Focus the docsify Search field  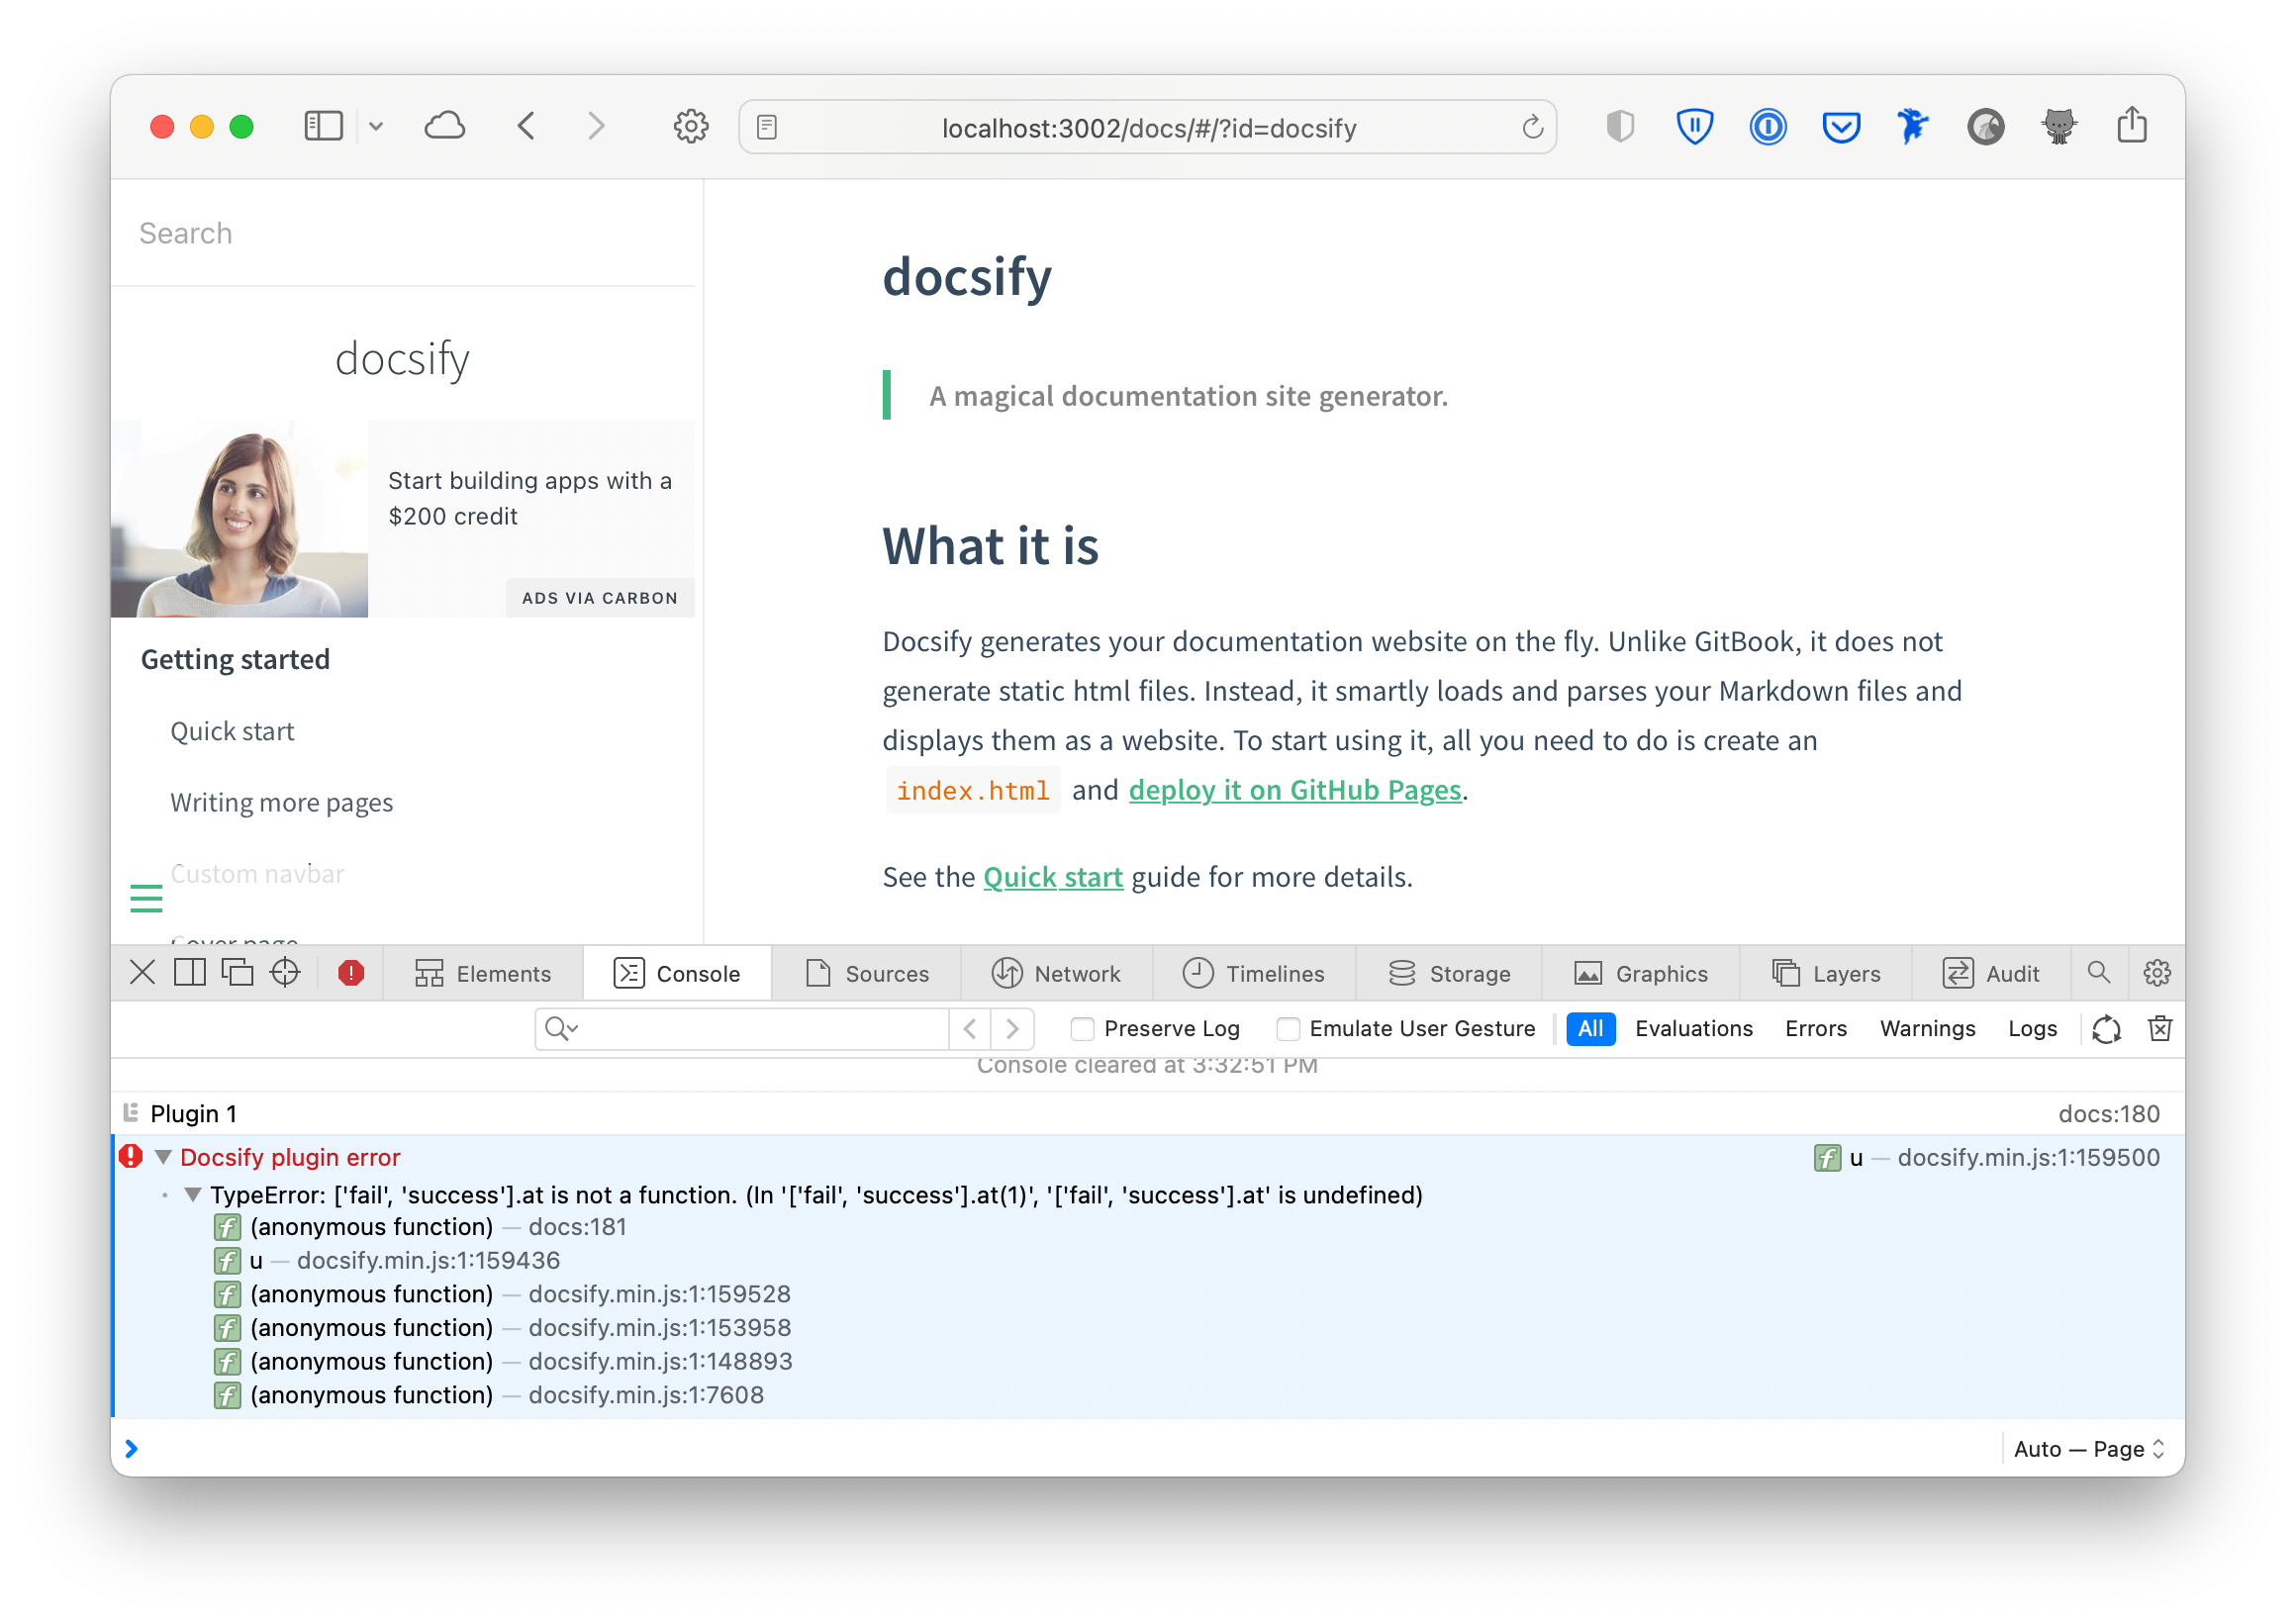[403, 233]
